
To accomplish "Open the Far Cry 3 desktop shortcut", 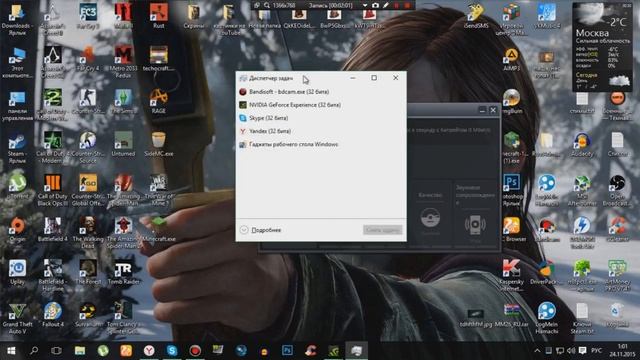I will pos(88,16).
